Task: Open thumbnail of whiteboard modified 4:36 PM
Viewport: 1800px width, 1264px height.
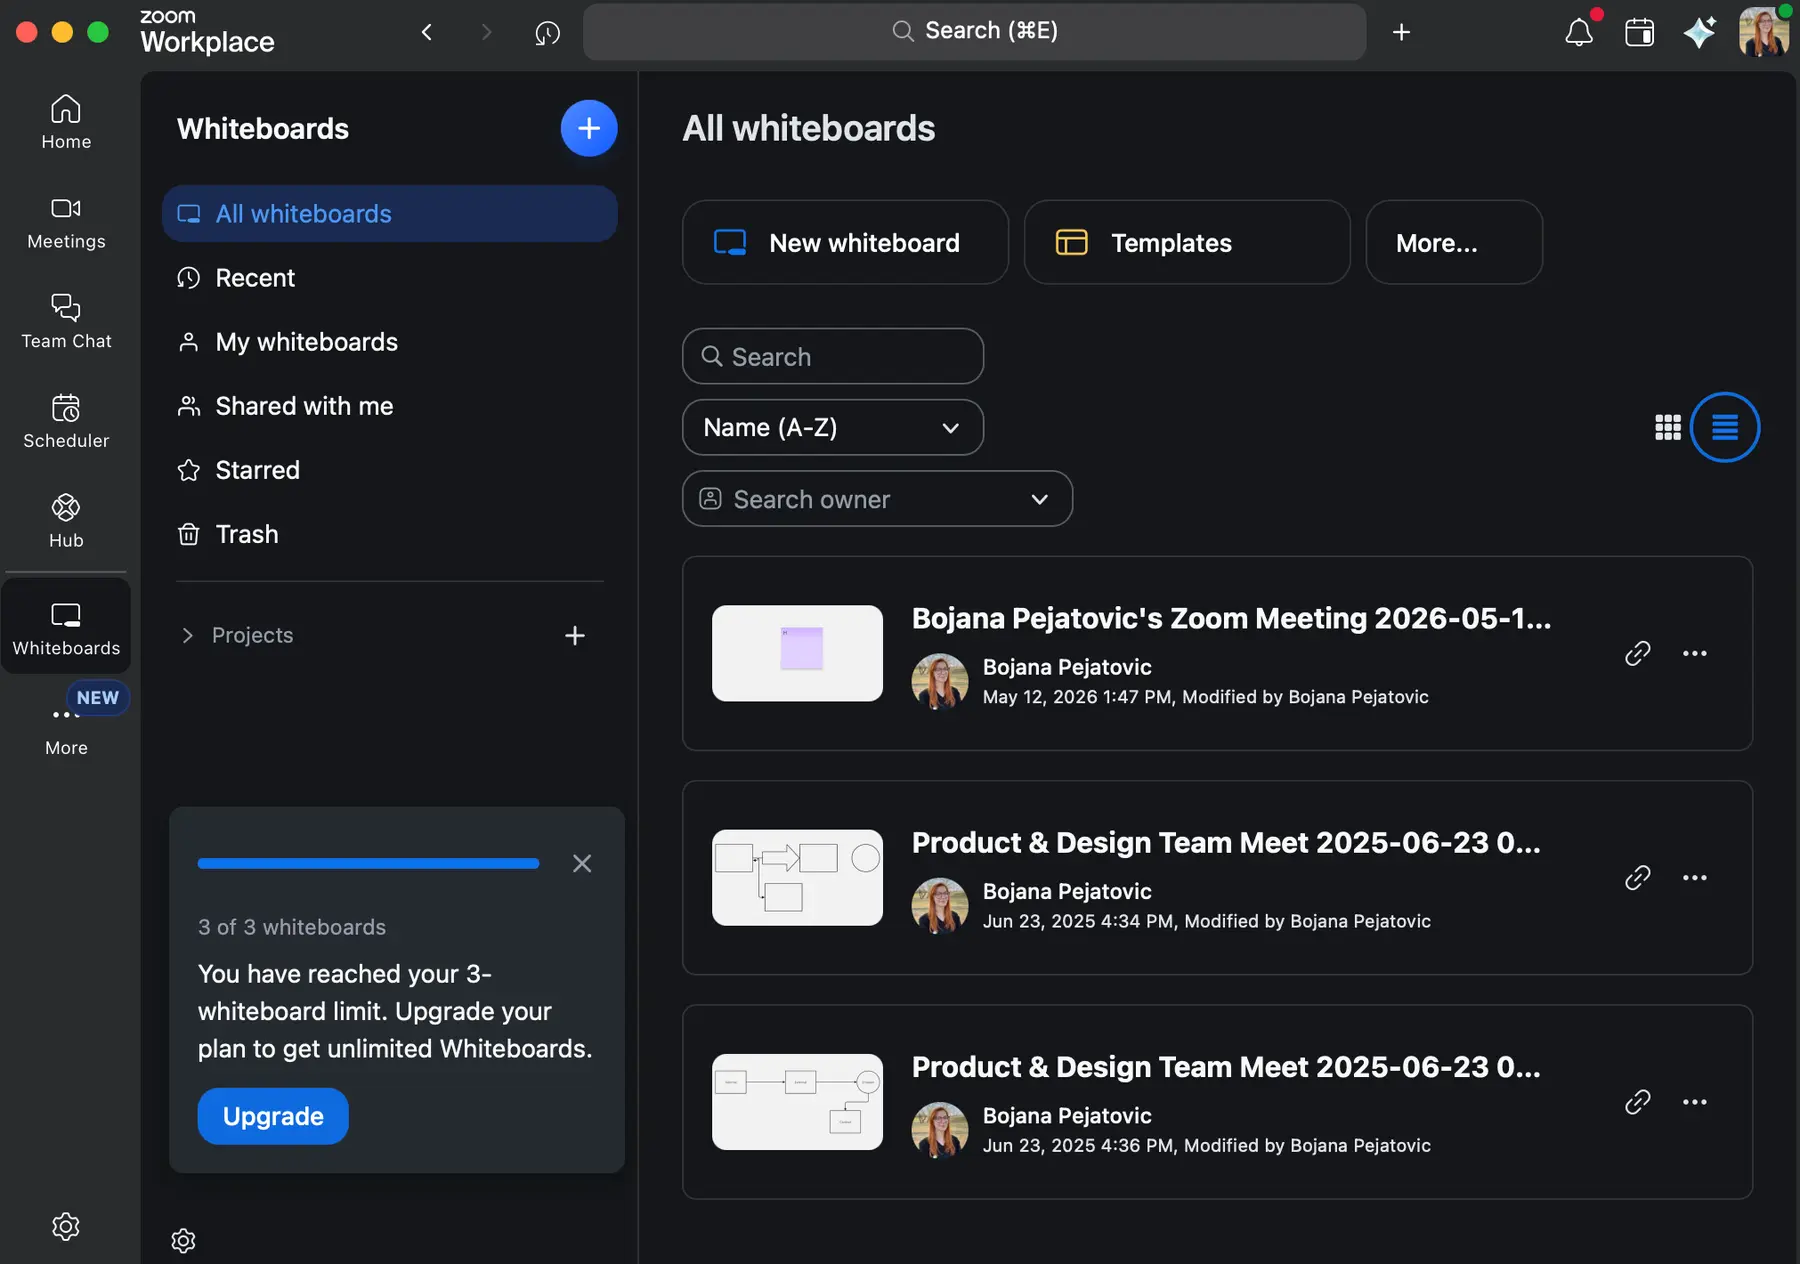Action: click(x=797, y=1102)
